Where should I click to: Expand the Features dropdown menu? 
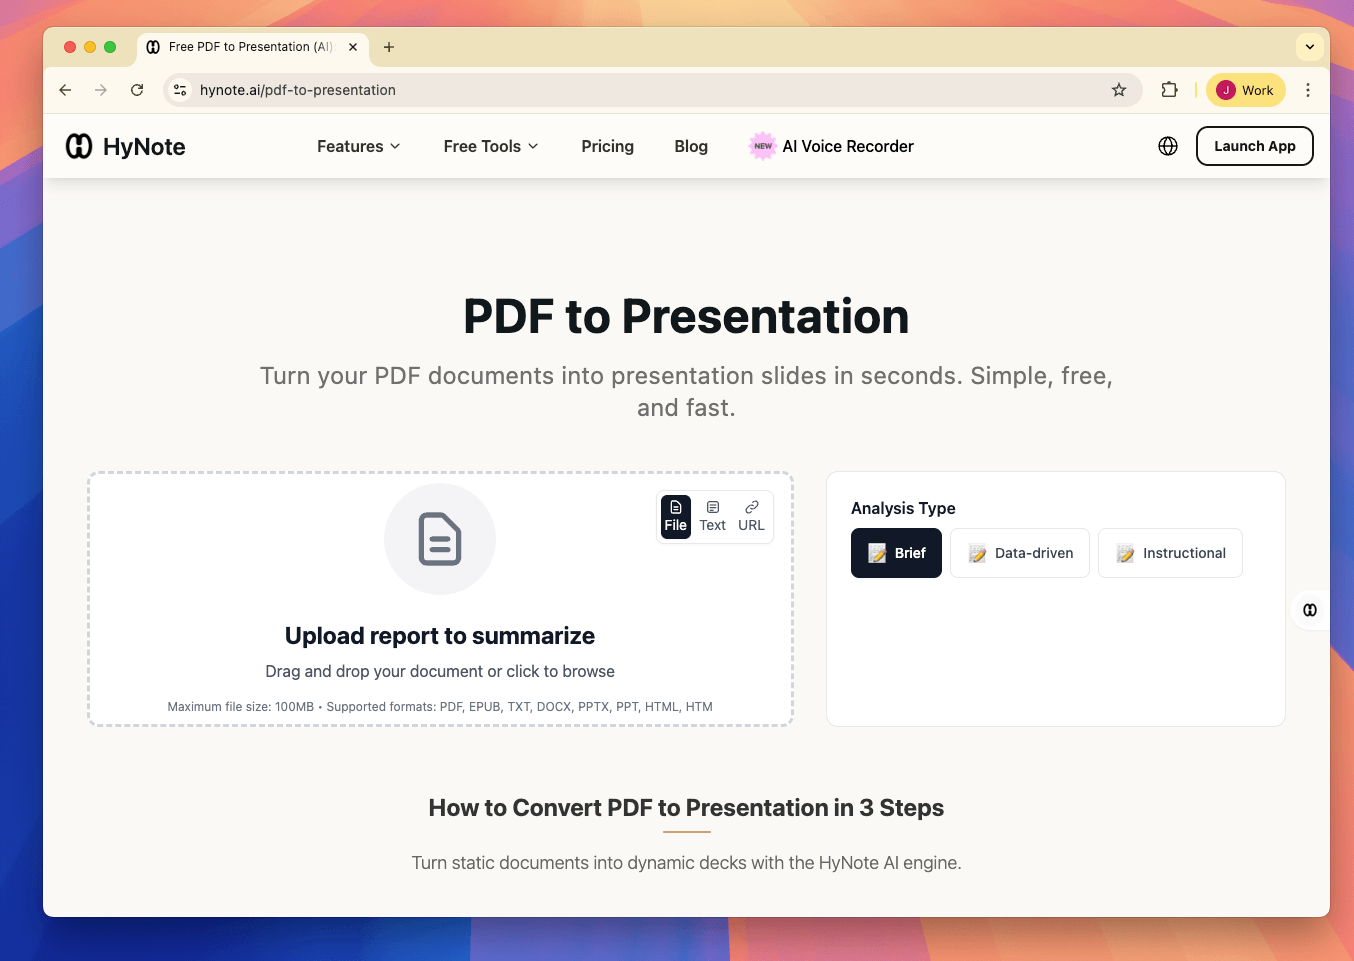[358, 146]
